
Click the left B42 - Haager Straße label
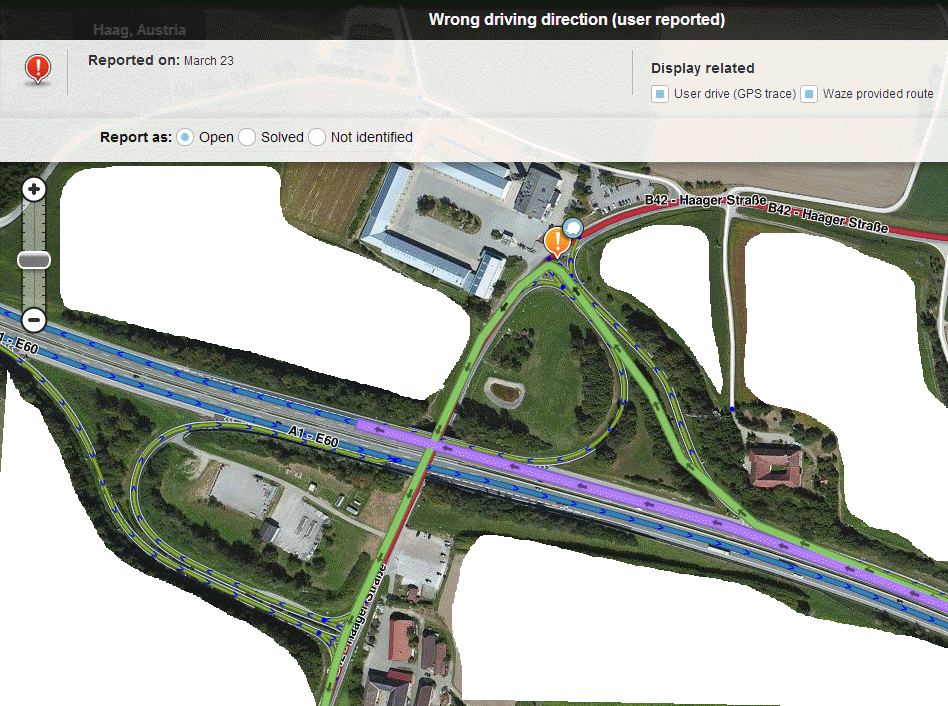(x=706, y=200)
